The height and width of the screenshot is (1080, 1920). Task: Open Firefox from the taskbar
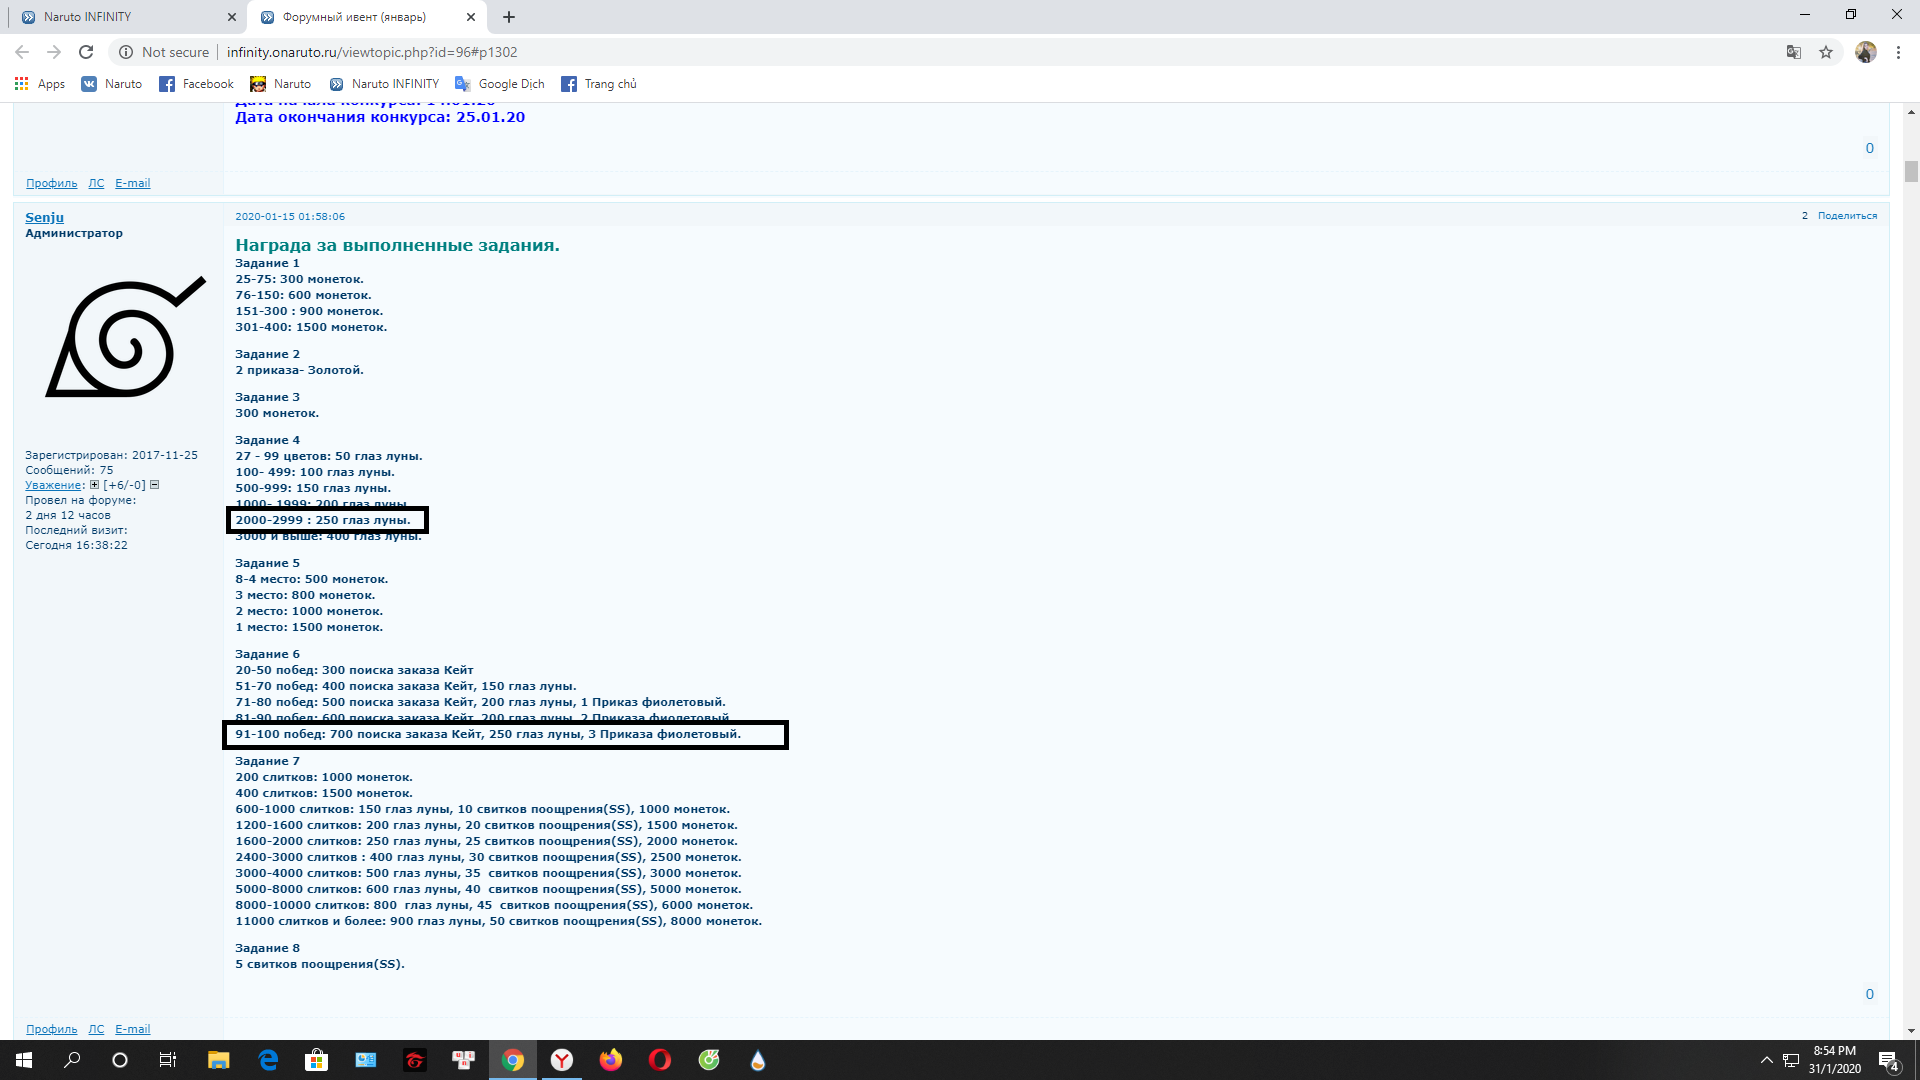(611, 1060)
